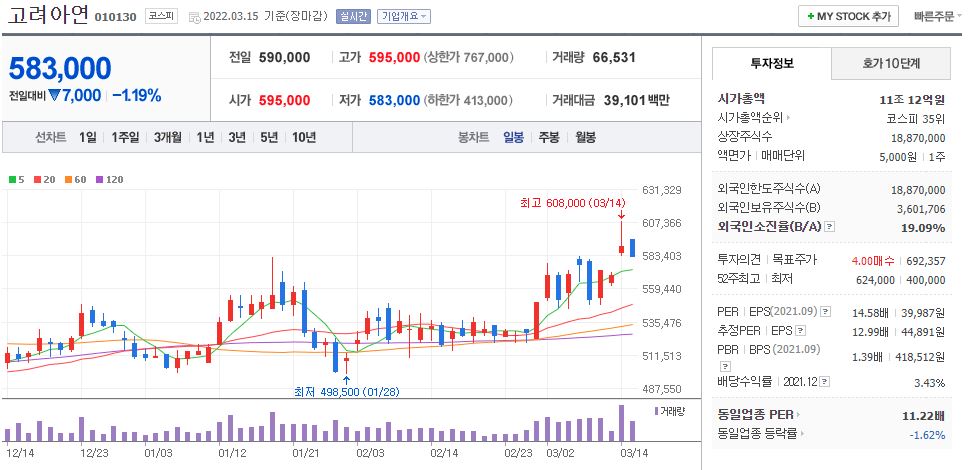Open help icon next to 배당수익률 2021.12
Image resolution: width=968 pixels, height=470 pixels.
(x=825, y=382)
